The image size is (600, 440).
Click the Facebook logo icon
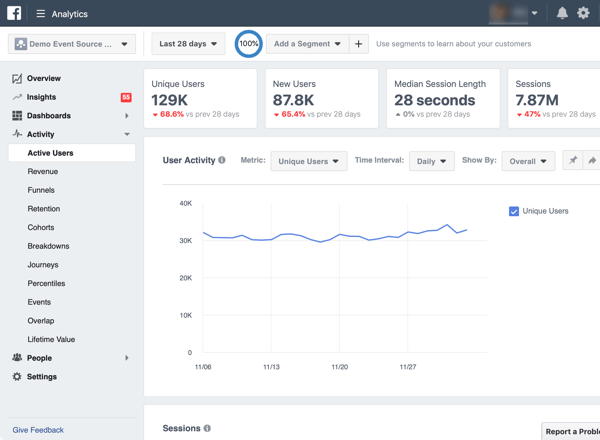[x=14, y=13]
